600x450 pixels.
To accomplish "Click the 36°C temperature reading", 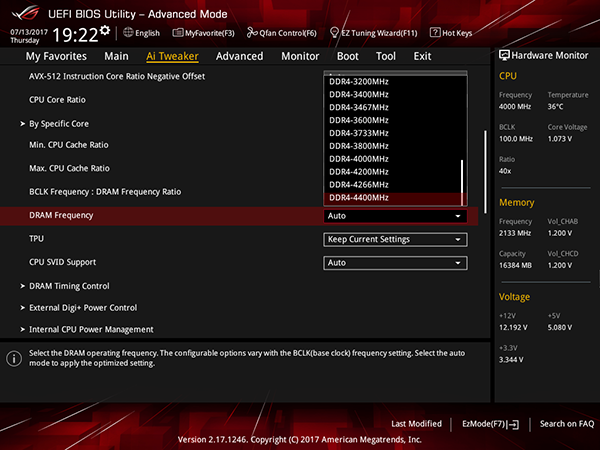I will 555,107.
